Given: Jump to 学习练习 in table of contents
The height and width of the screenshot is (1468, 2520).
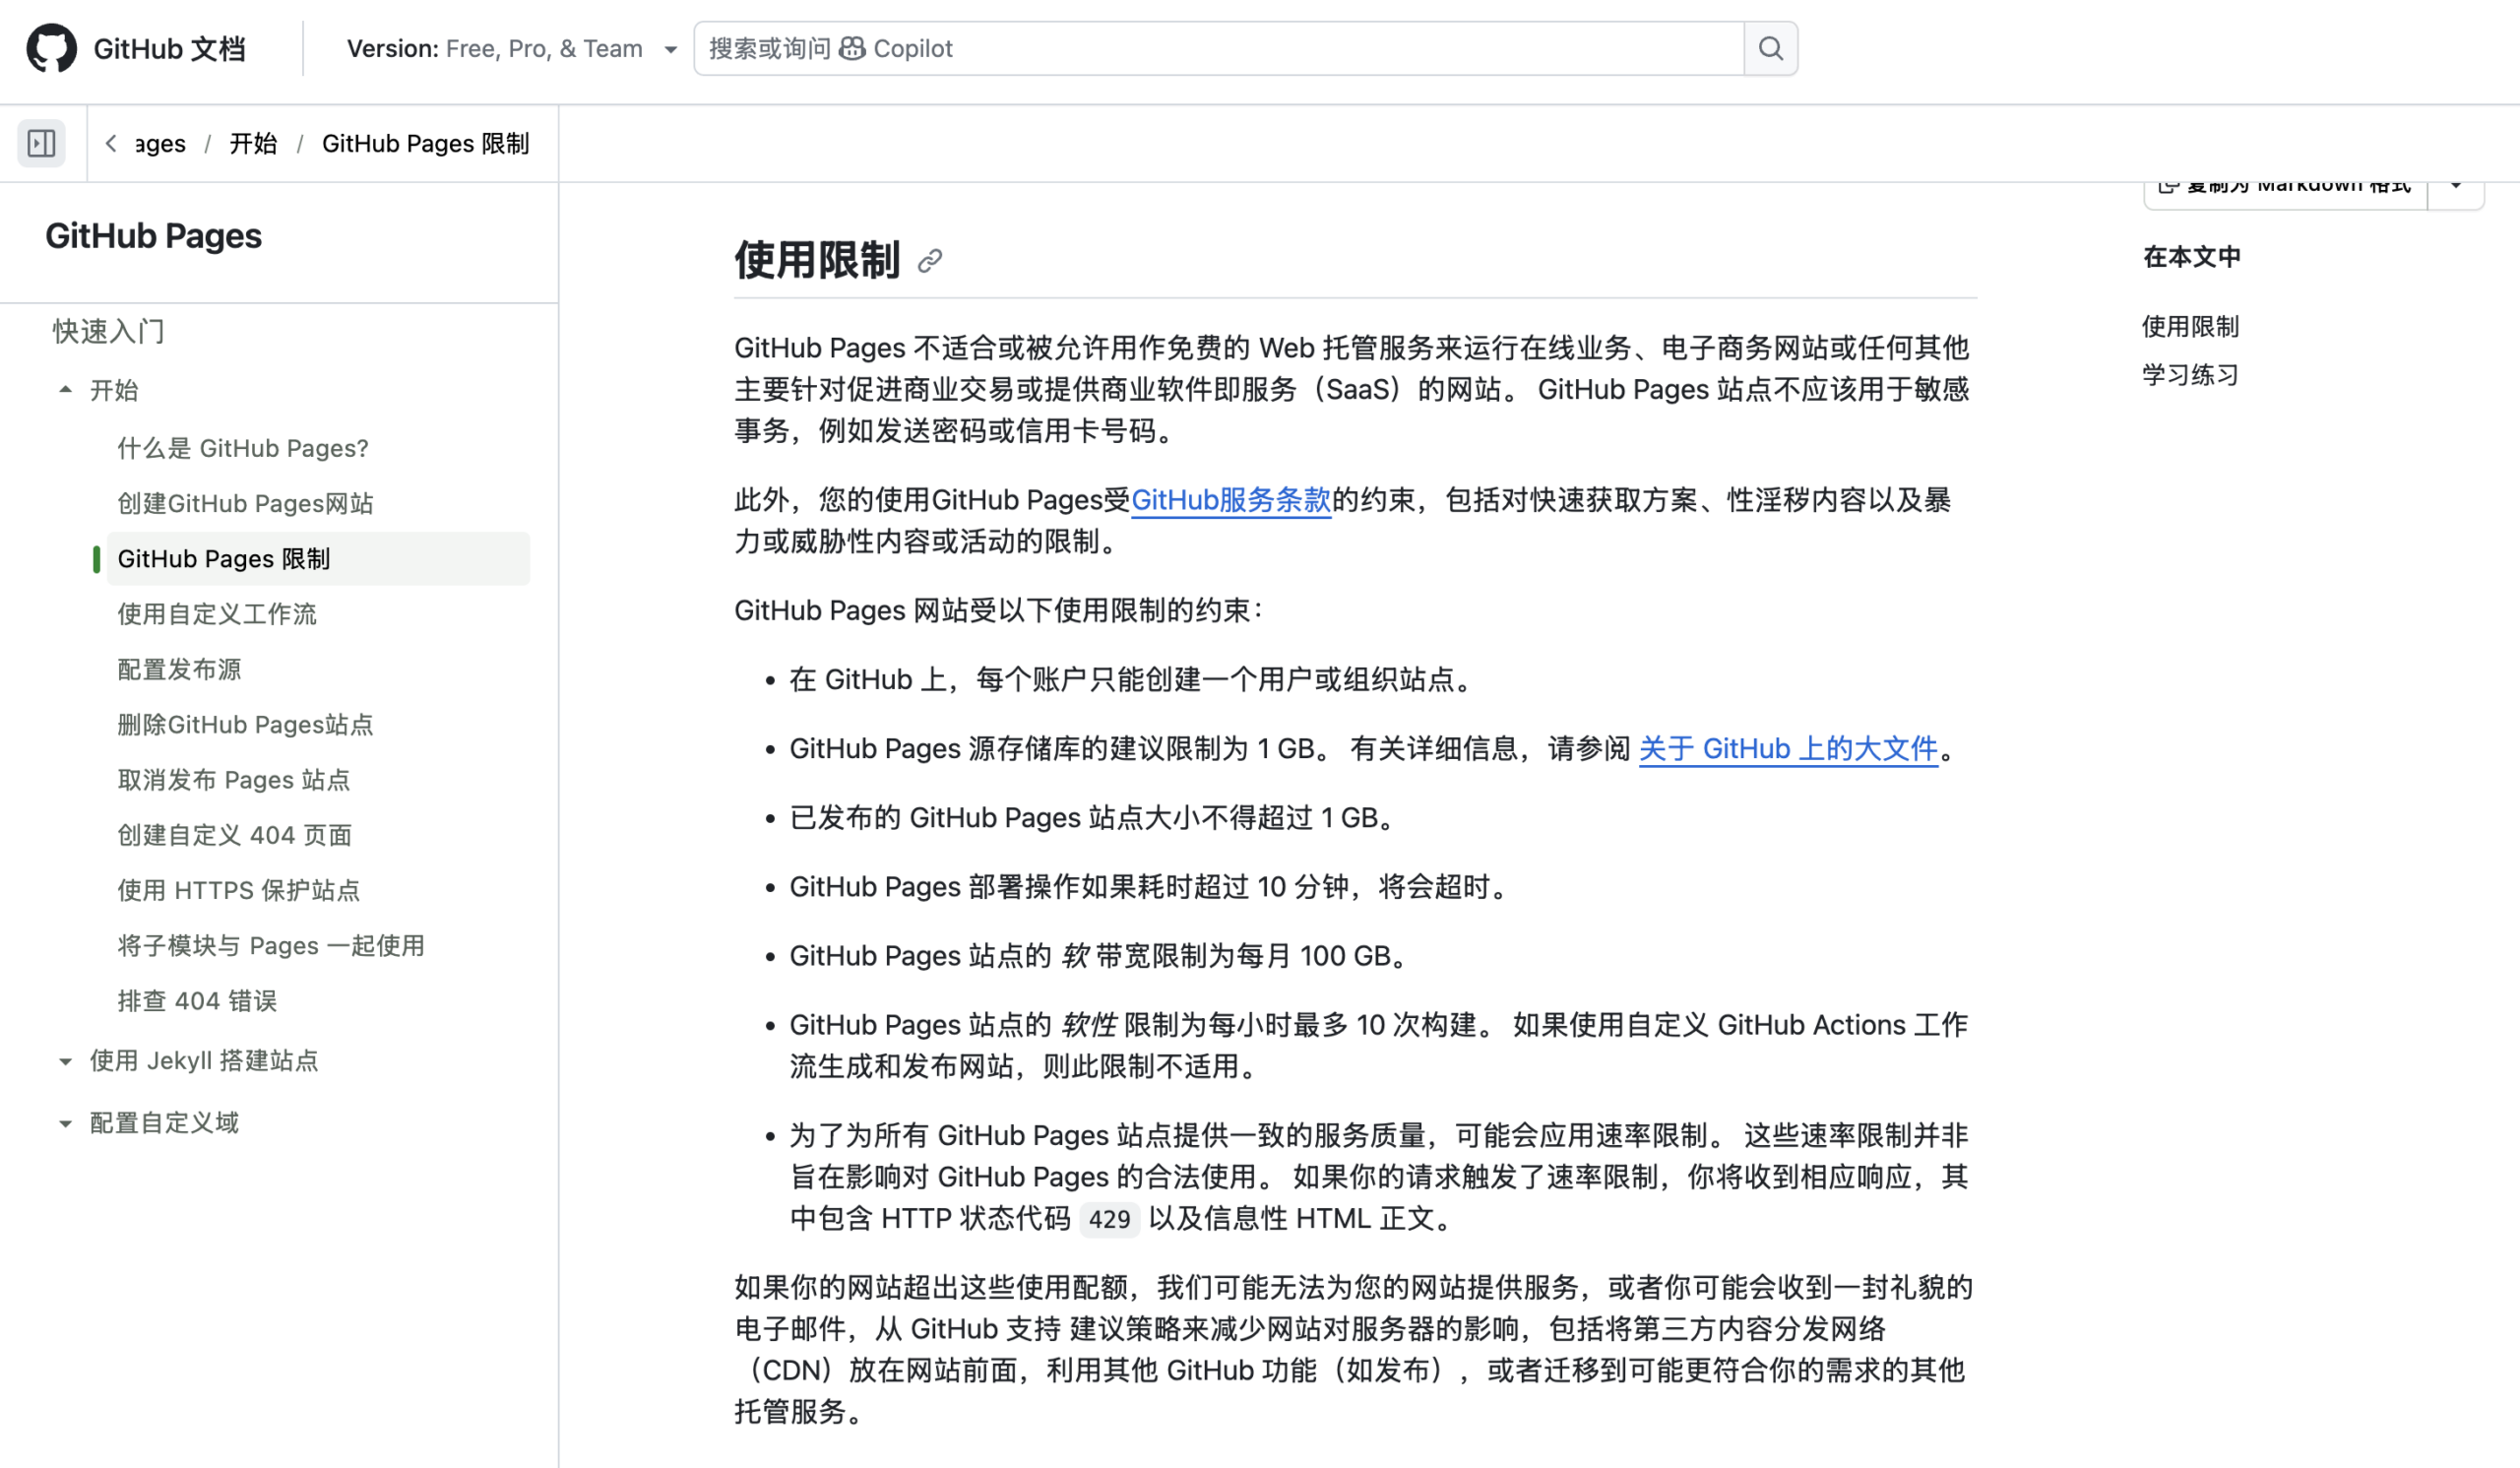Looking at the screenshot, I should 2190,375.
